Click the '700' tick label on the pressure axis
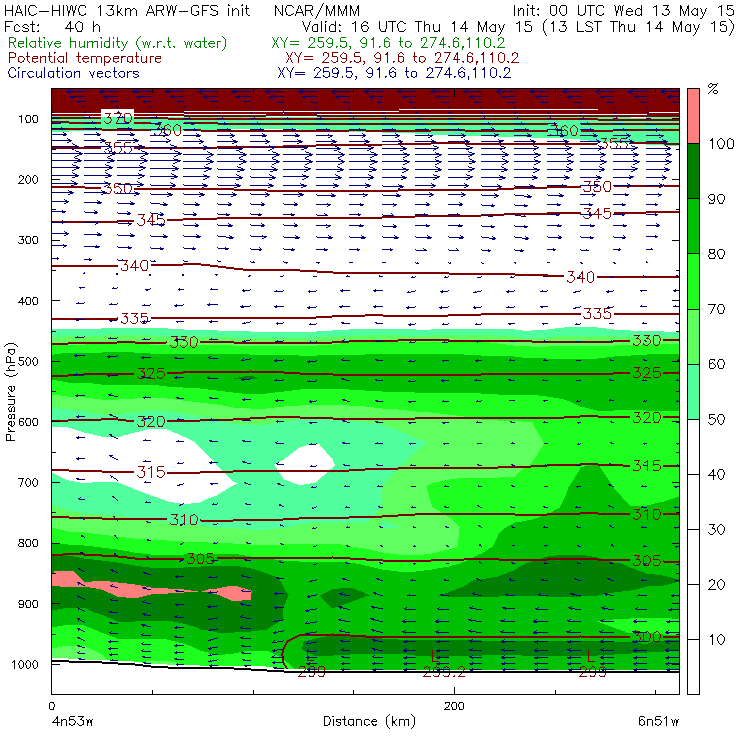 (x=28, y=483)
